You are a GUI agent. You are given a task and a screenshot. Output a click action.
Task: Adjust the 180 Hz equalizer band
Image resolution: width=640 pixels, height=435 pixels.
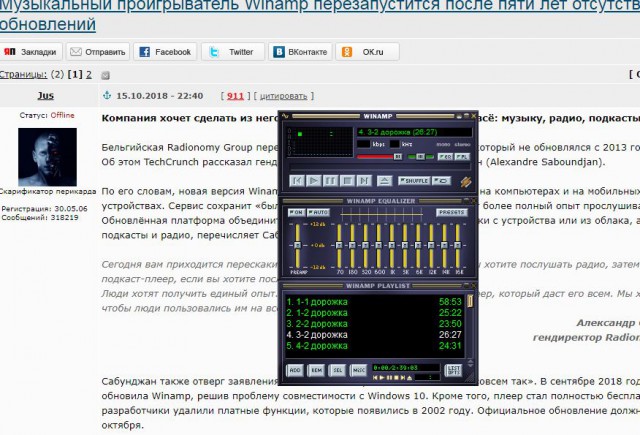tap(352, 246)
